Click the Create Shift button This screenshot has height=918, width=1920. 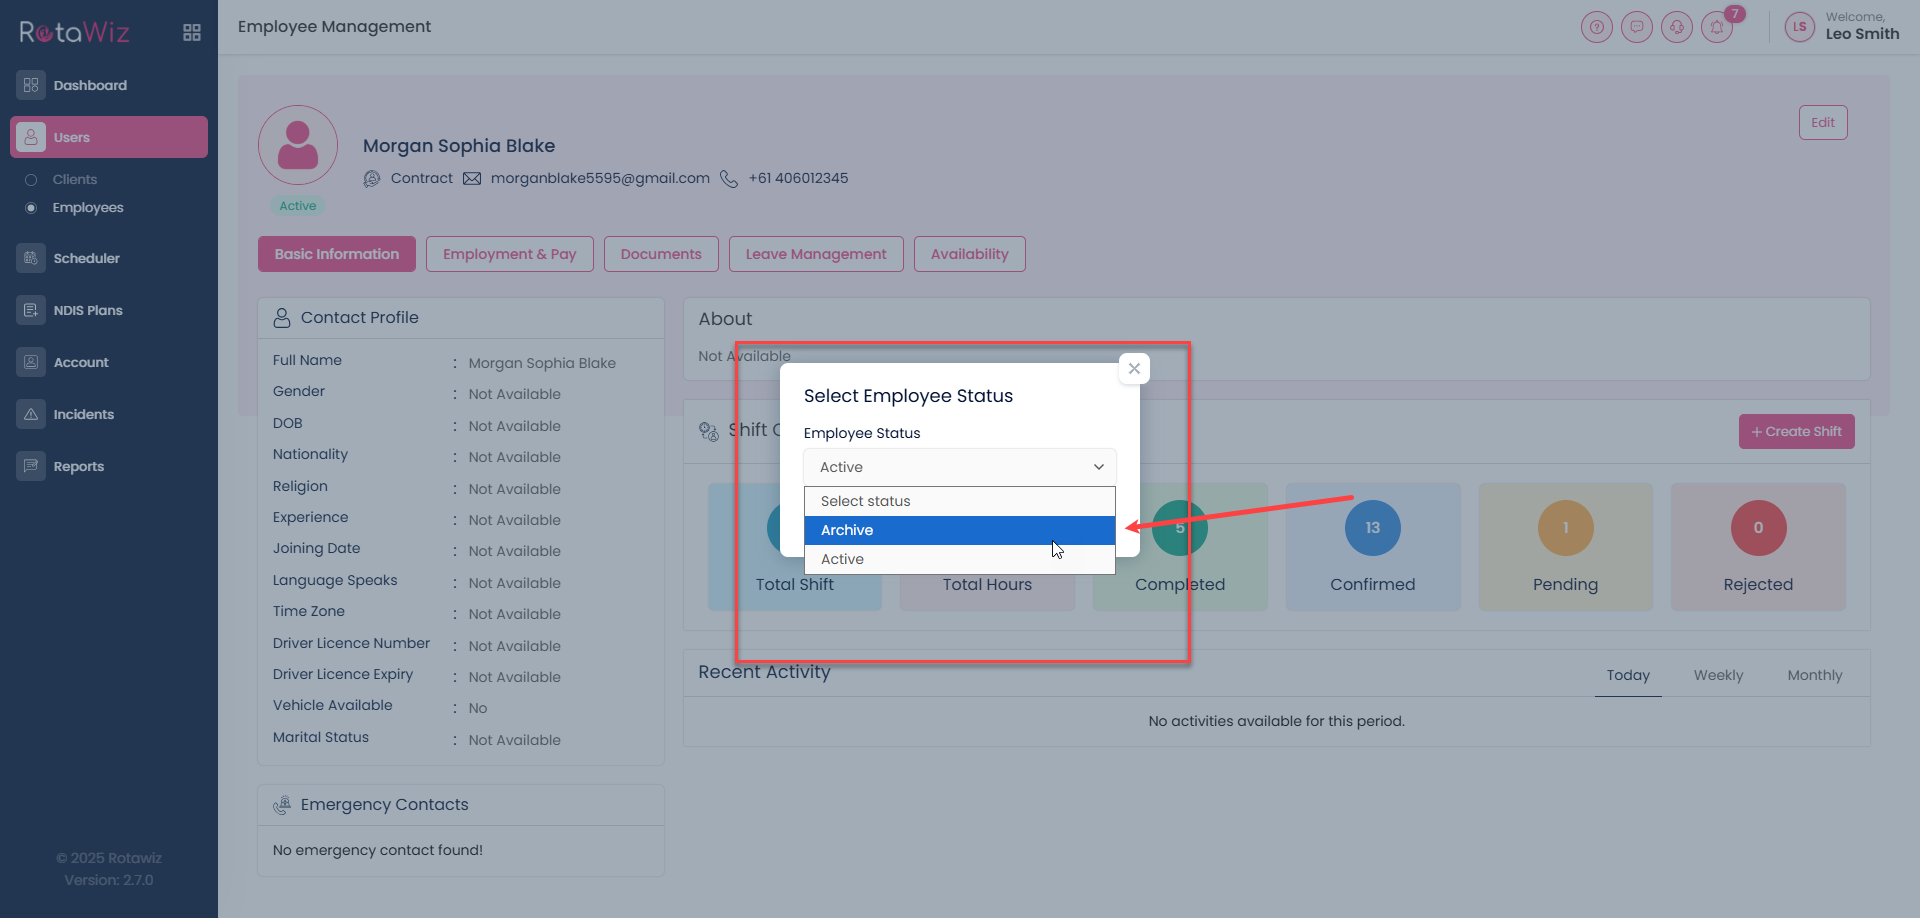(x=1796, y=432)
